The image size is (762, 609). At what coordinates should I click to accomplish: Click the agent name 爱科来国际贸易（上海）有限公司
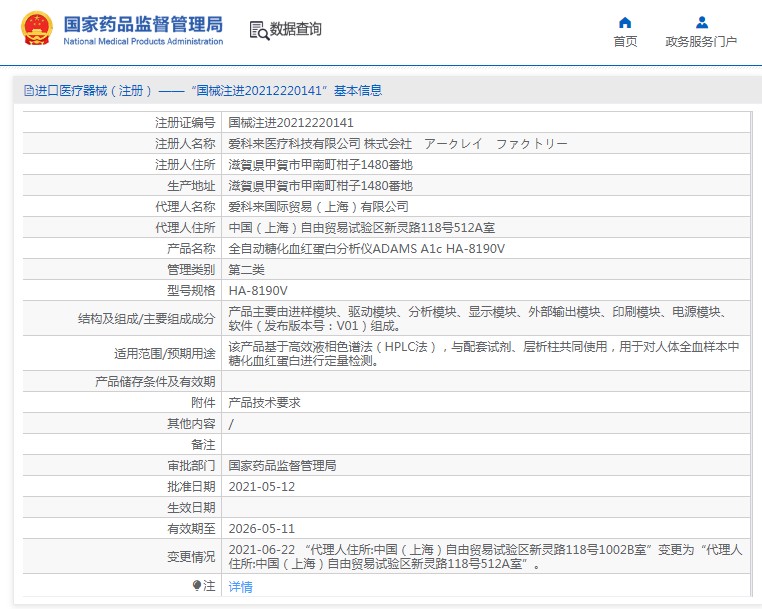click(318, 206)
